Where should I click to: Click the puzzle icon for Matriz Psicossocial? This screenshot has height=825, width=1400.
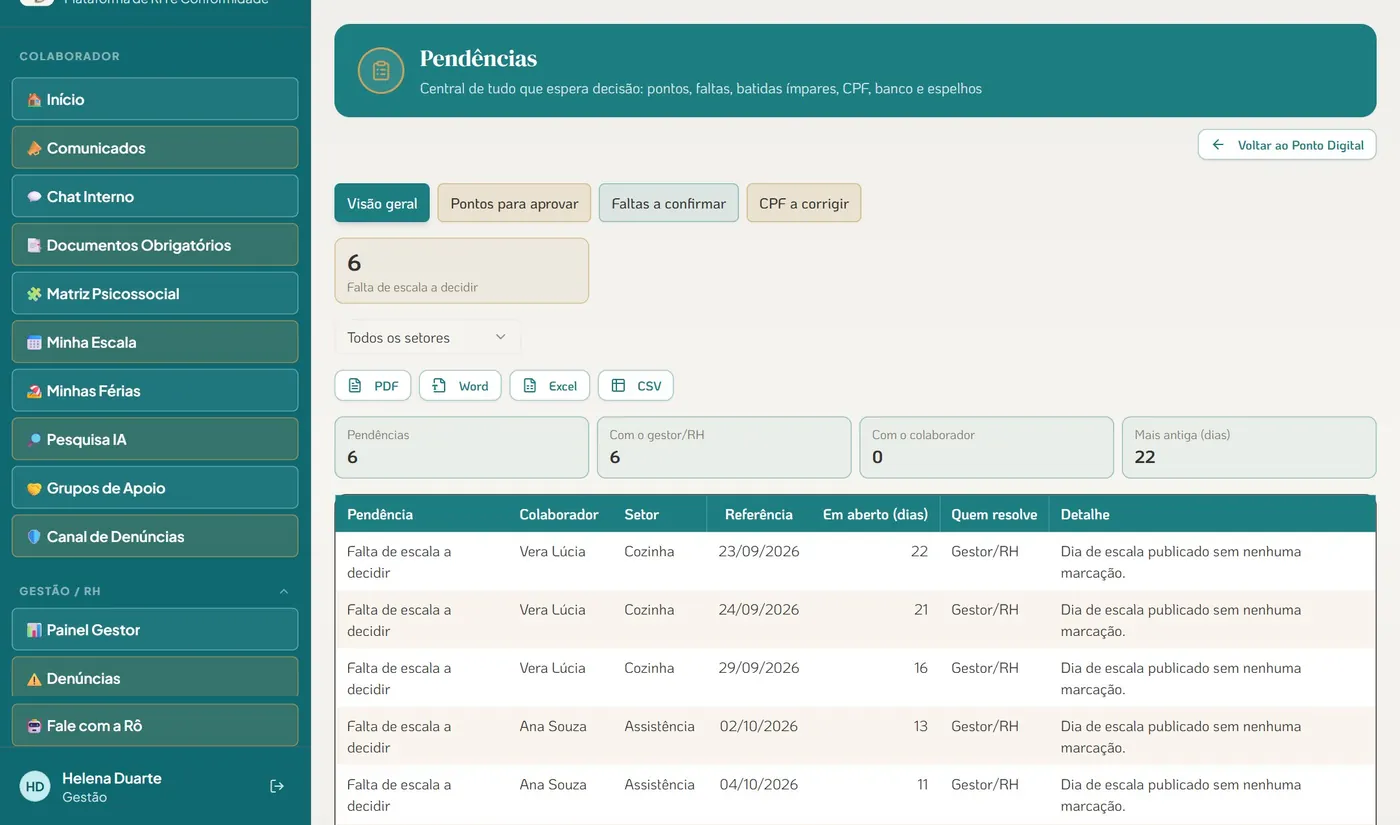34,294
